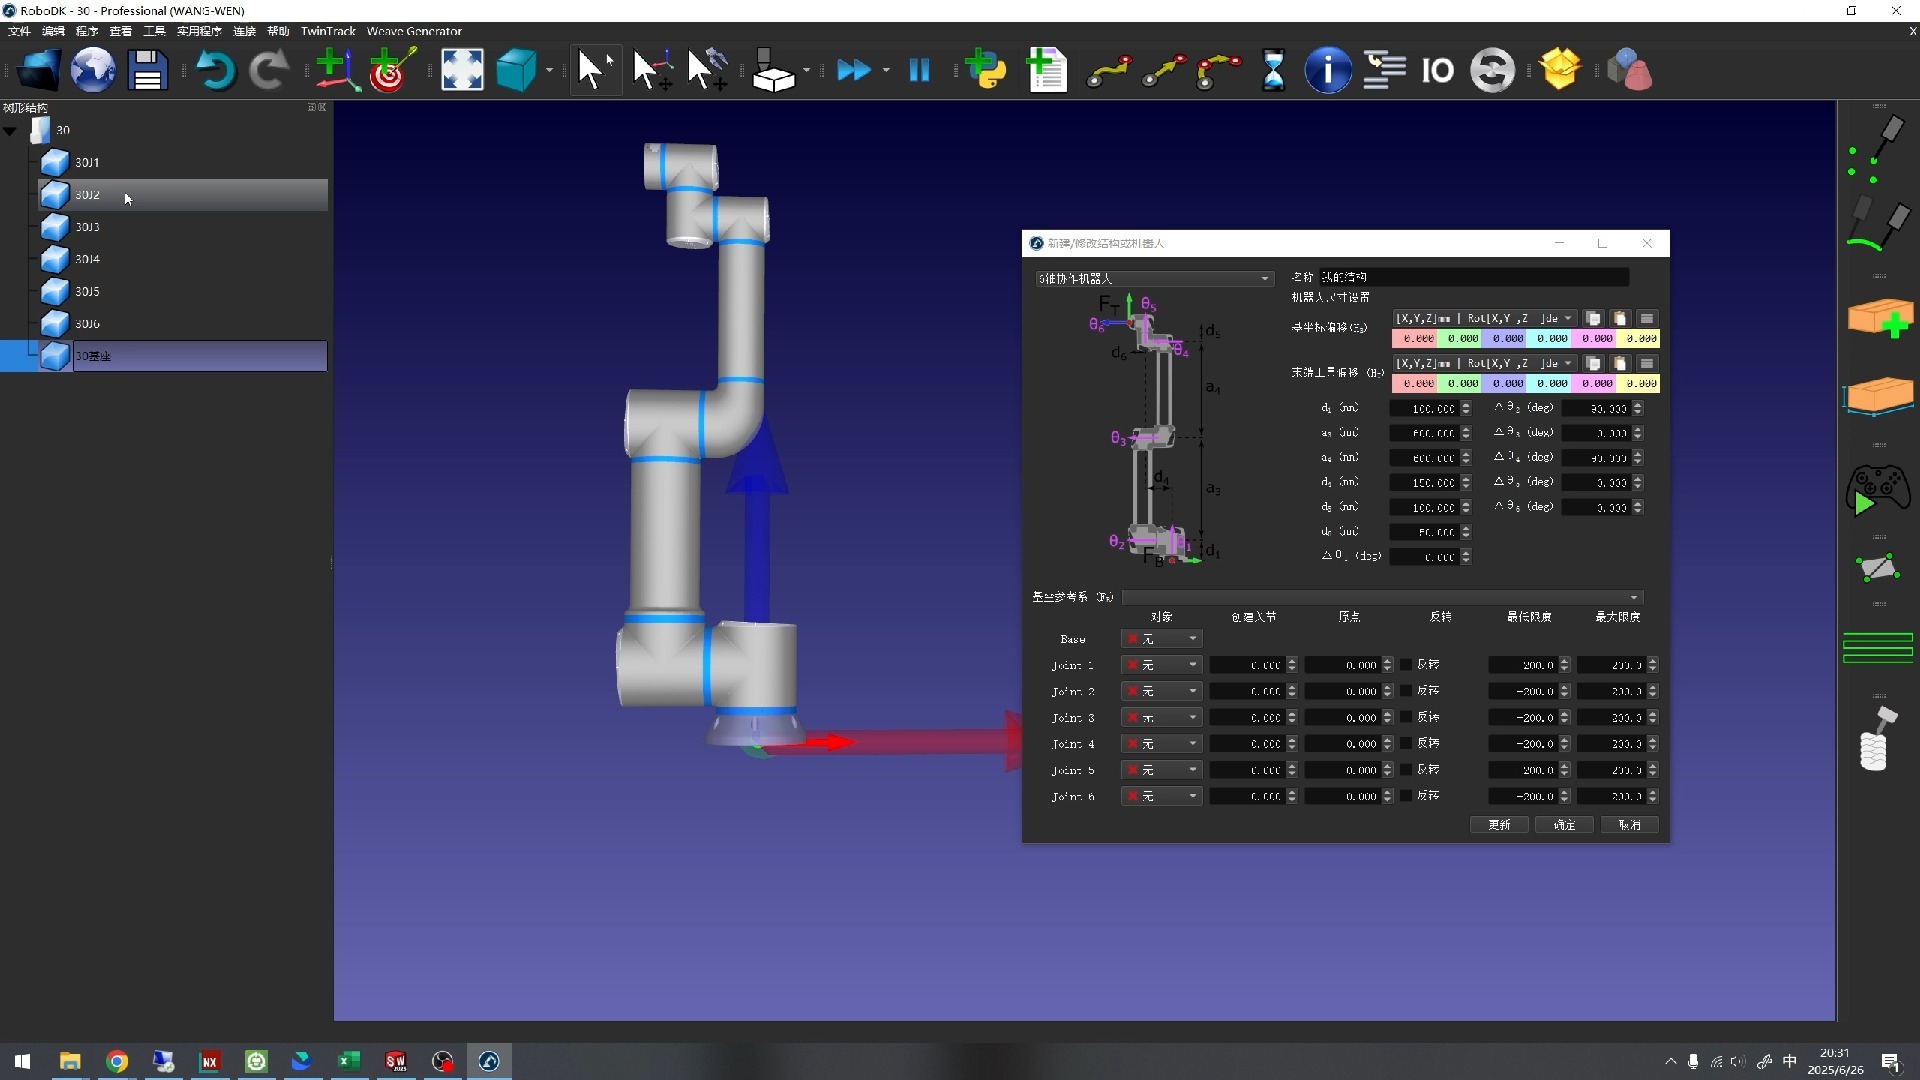Image resolution: width=1920 pixels, height=1080 pixels.
Task: Click the Add target icon
Action: coord(391,71)
